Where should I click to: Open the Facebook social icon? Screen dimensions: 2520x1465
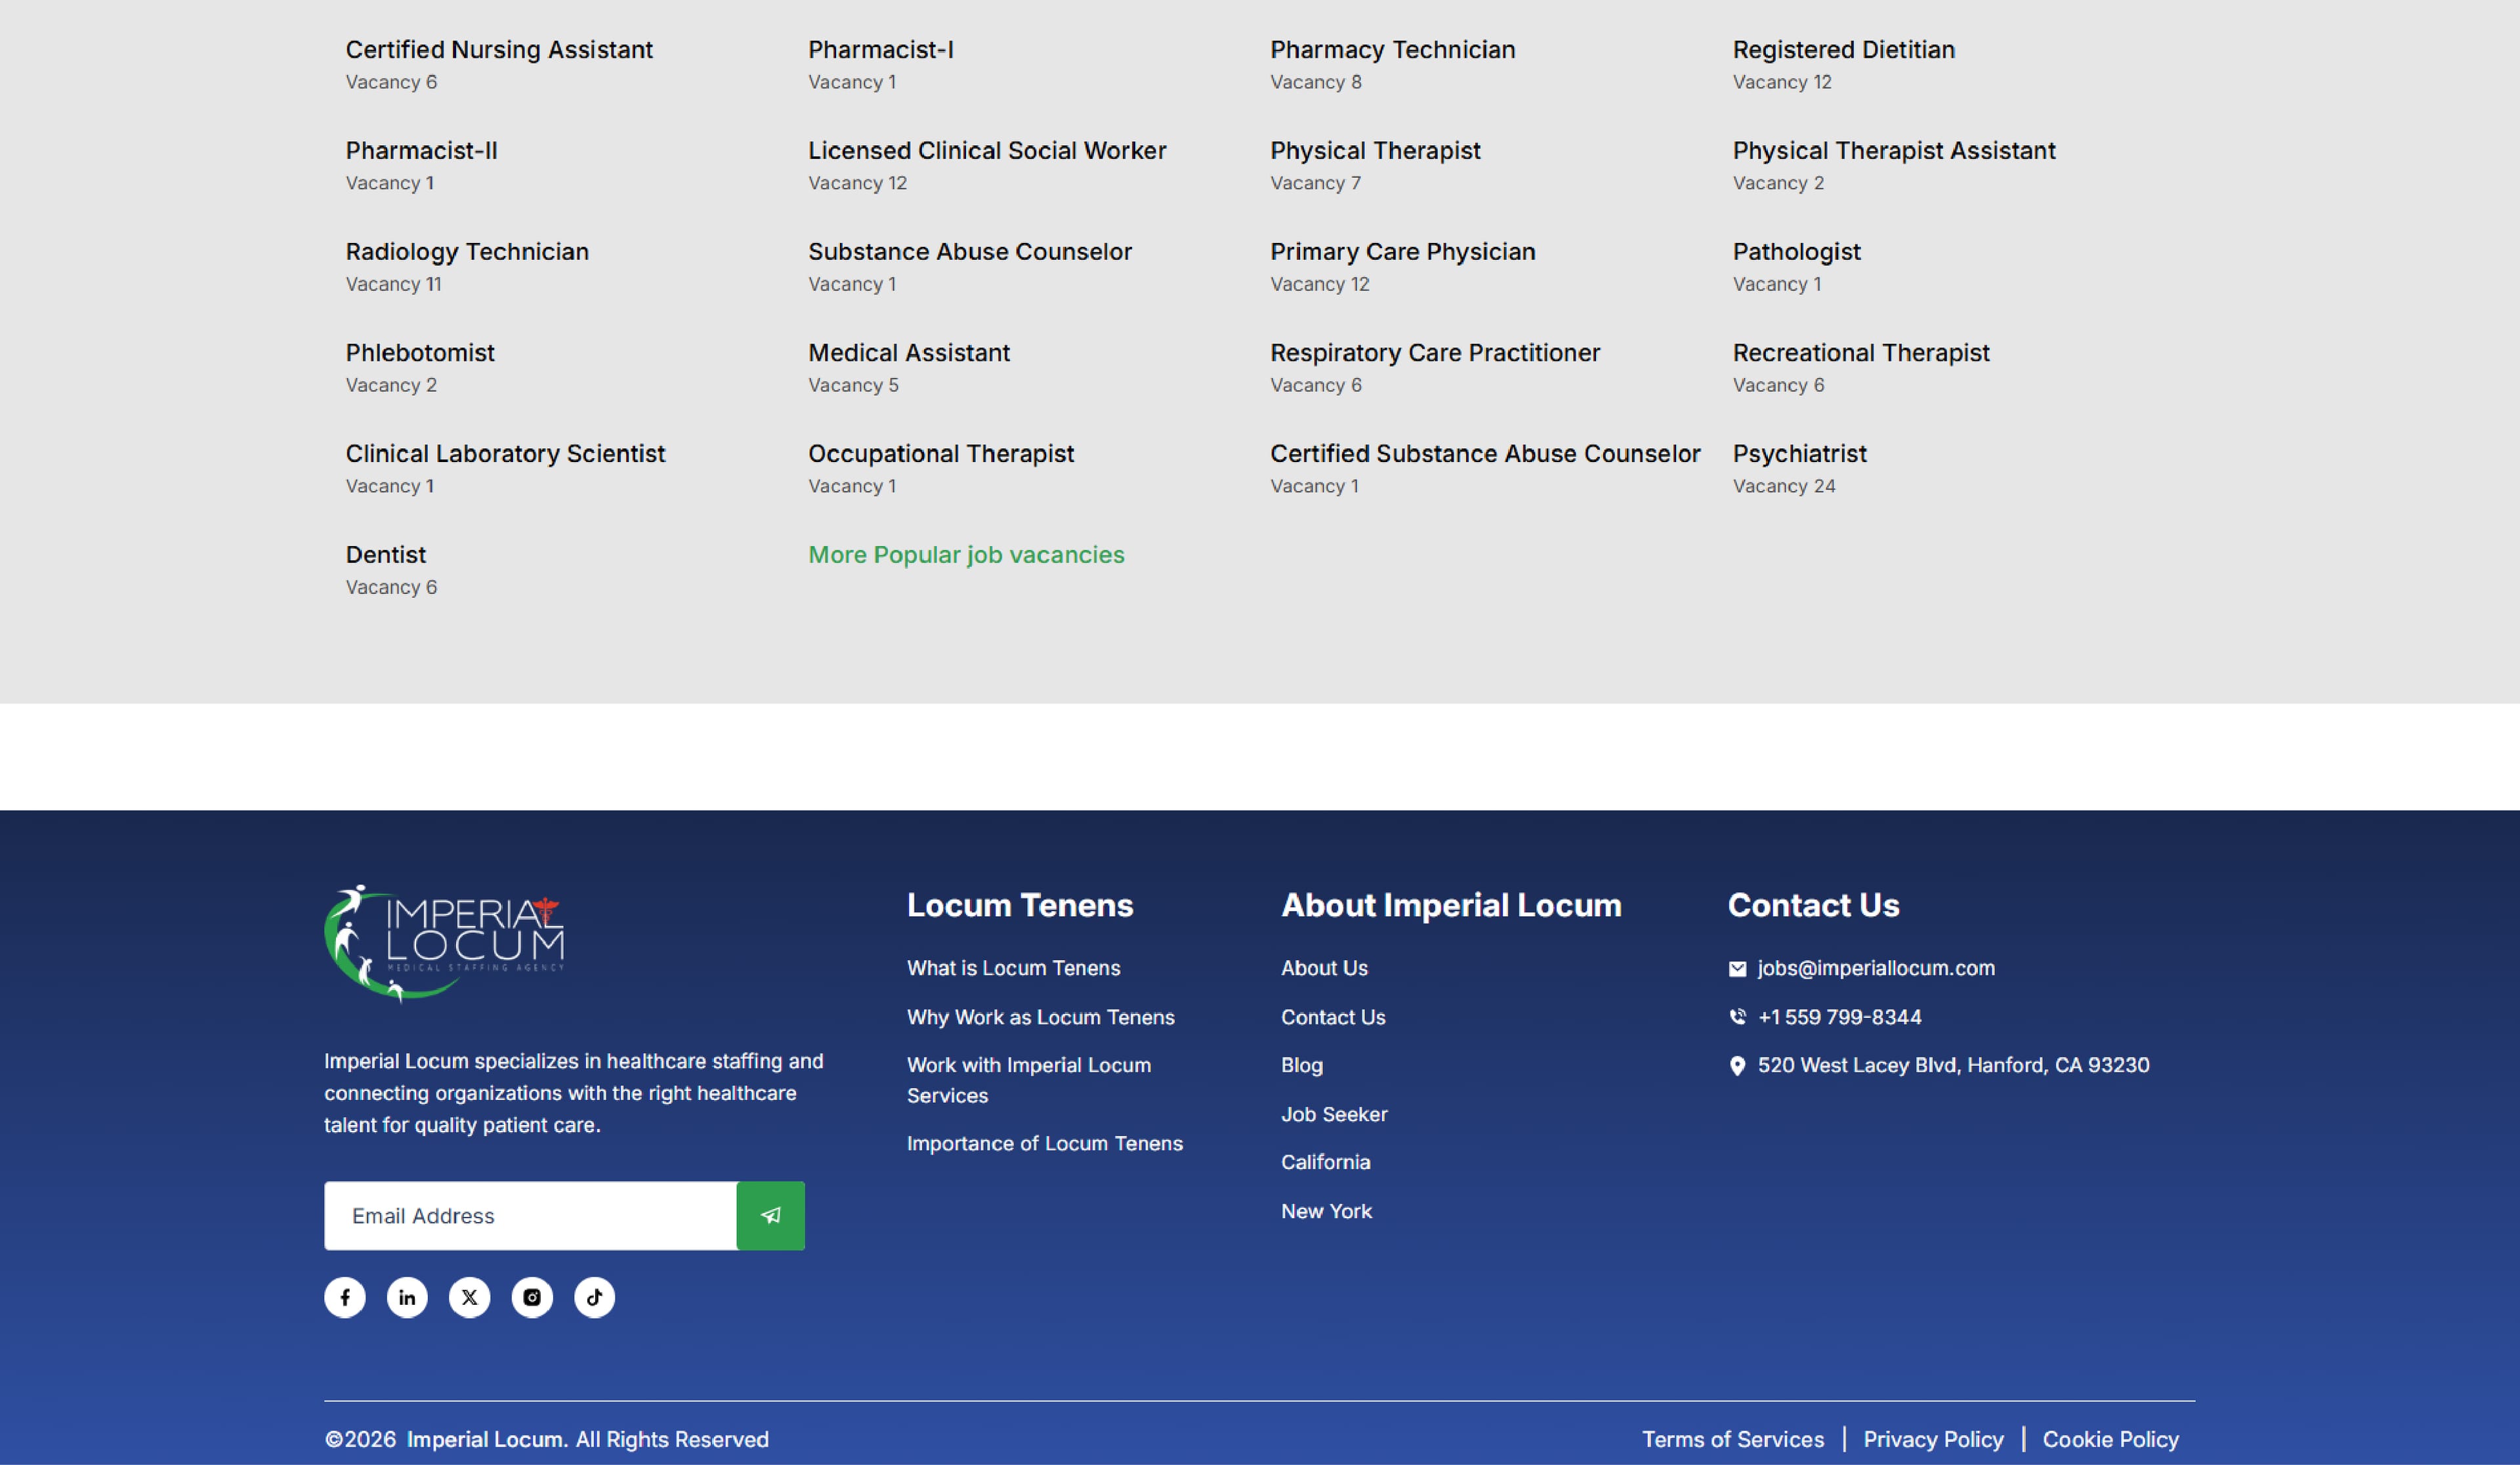pos(344,1297)
